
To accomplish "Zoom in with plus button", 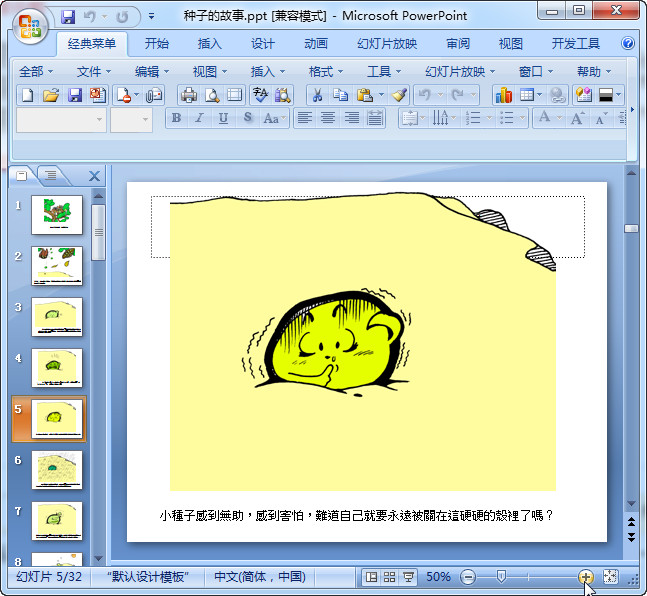I will click(x=586, y=577).
